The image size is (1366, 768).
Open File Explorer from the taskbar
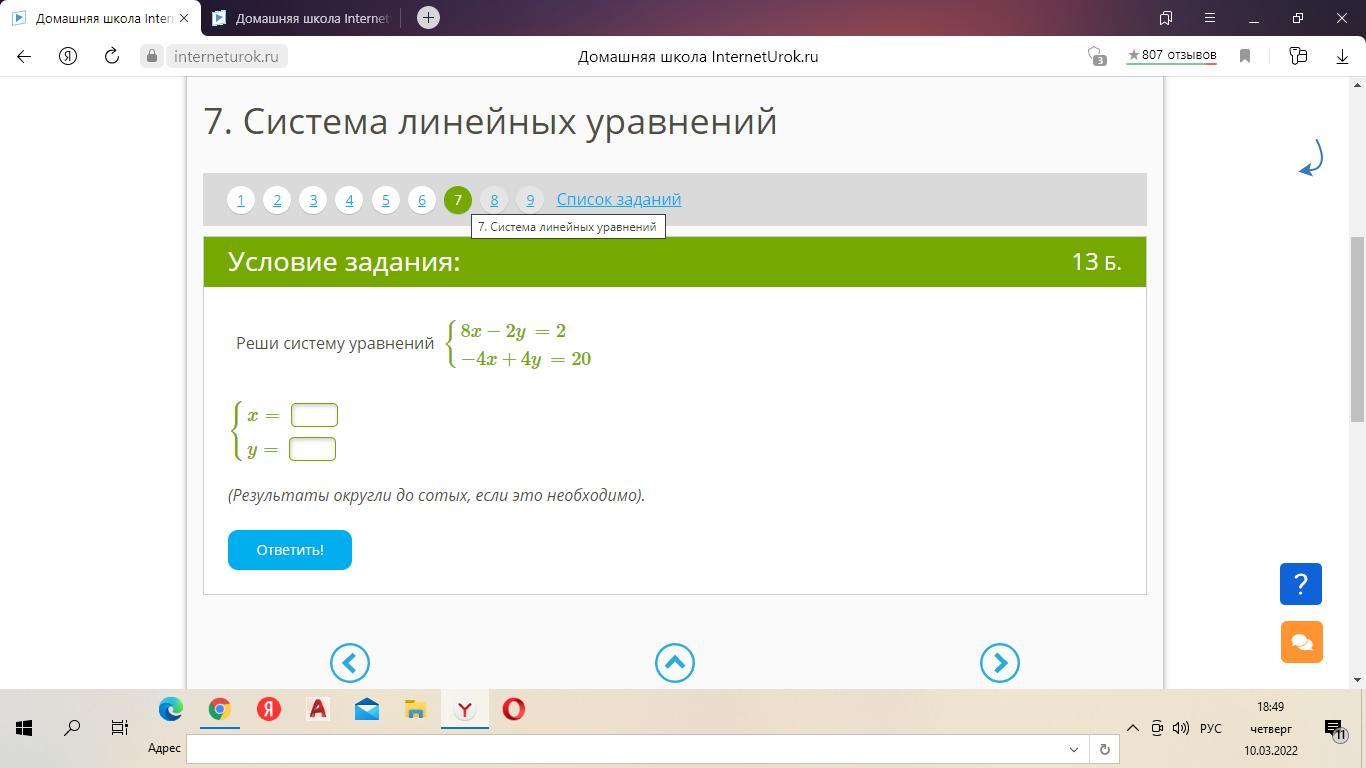pyautogui.click(x=416, y=709)
